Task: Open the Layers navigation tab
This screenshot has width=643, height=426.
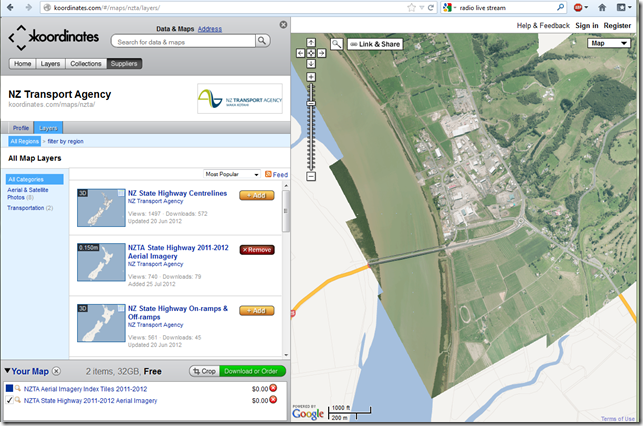Action: (x=50, y=64)
